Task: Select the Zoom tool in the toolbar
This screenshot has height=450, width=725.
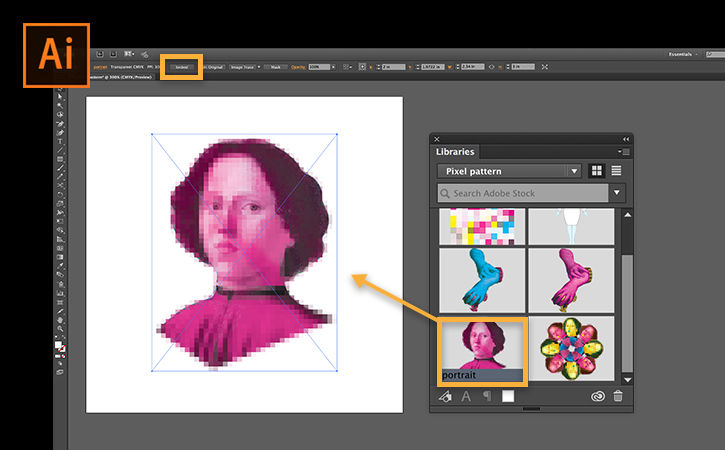Action: (x=60, y=329)
